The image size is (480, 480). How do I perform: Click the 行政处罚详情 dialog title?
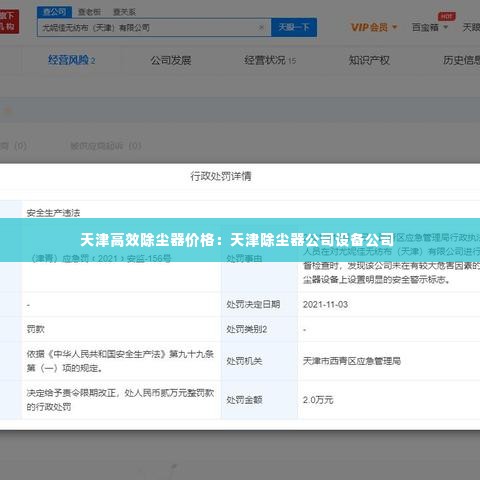[221, 176]
